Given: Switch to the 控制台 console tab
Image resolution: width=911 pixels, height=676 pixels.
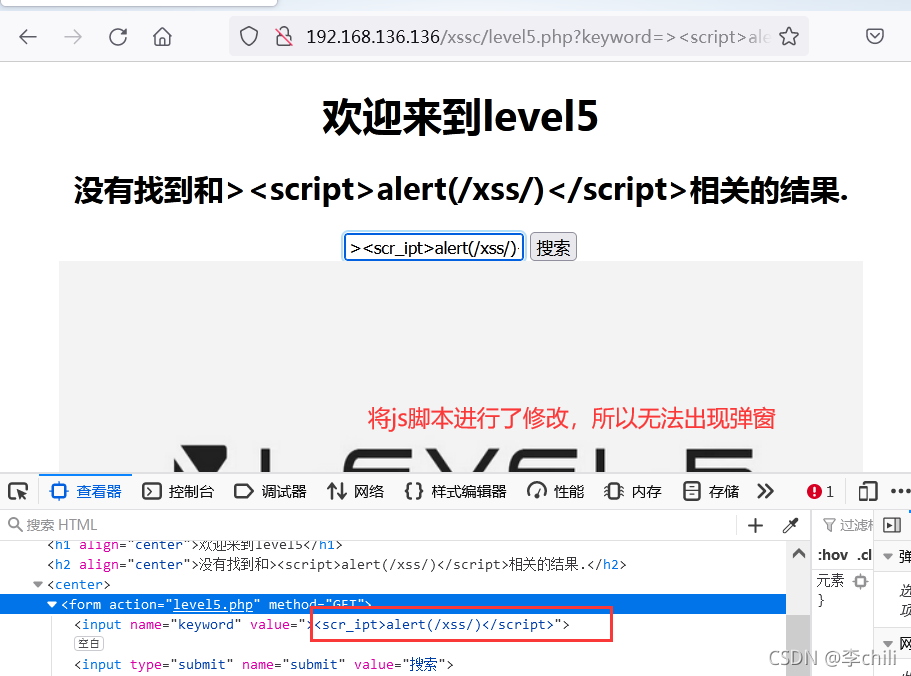Looking at the screenshot, I should (x=178, y=492).
